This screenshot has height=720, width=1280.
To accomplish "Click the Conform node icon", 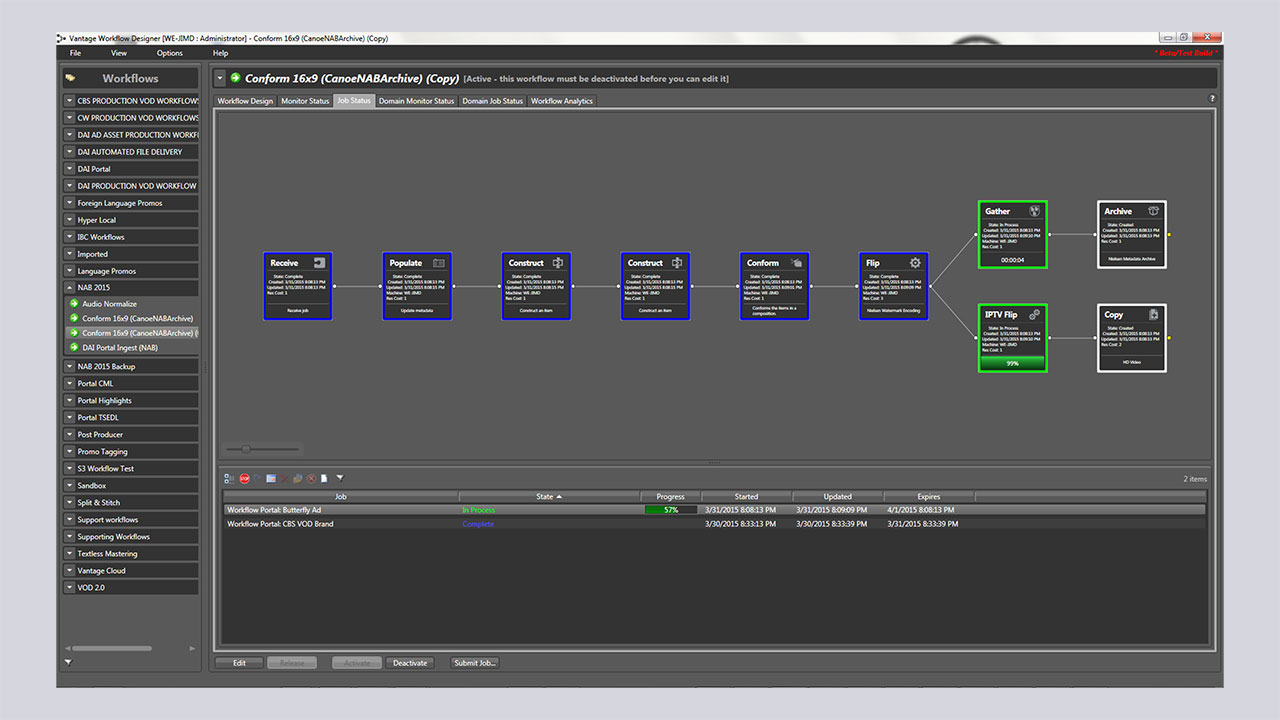I will pyautogui.click(x=796, y=263).
